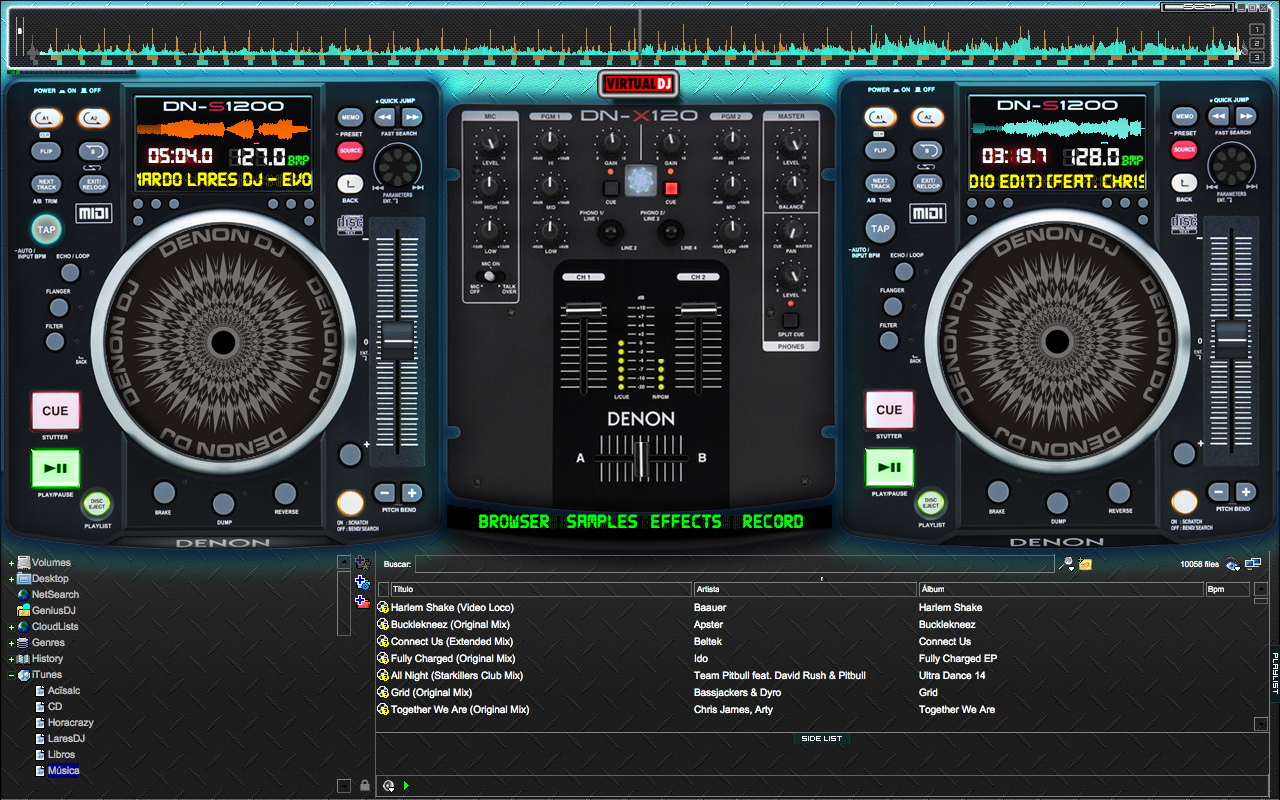This screenshot has width=1280, height=800.
Task: Click quick jump rewind on left deck
Action: pos(385,117)
